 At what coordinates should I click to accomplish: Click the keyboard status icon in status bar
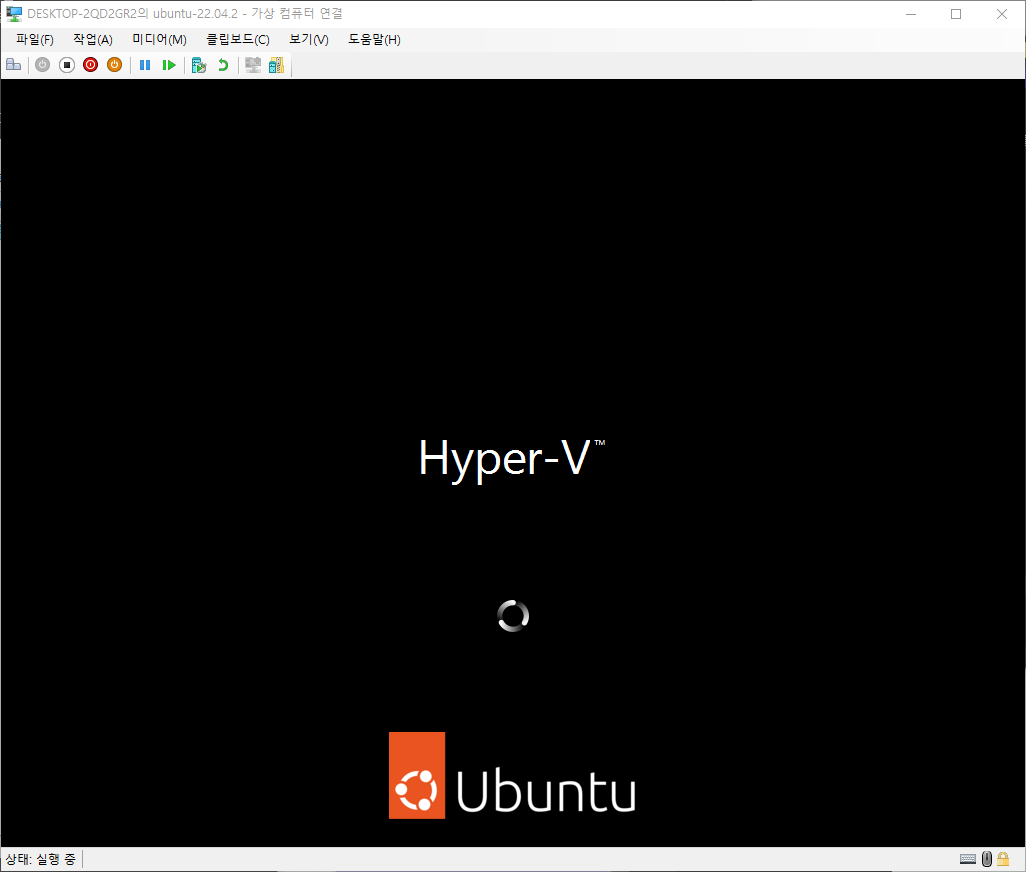pyautogui.click(x=968, y=859)
